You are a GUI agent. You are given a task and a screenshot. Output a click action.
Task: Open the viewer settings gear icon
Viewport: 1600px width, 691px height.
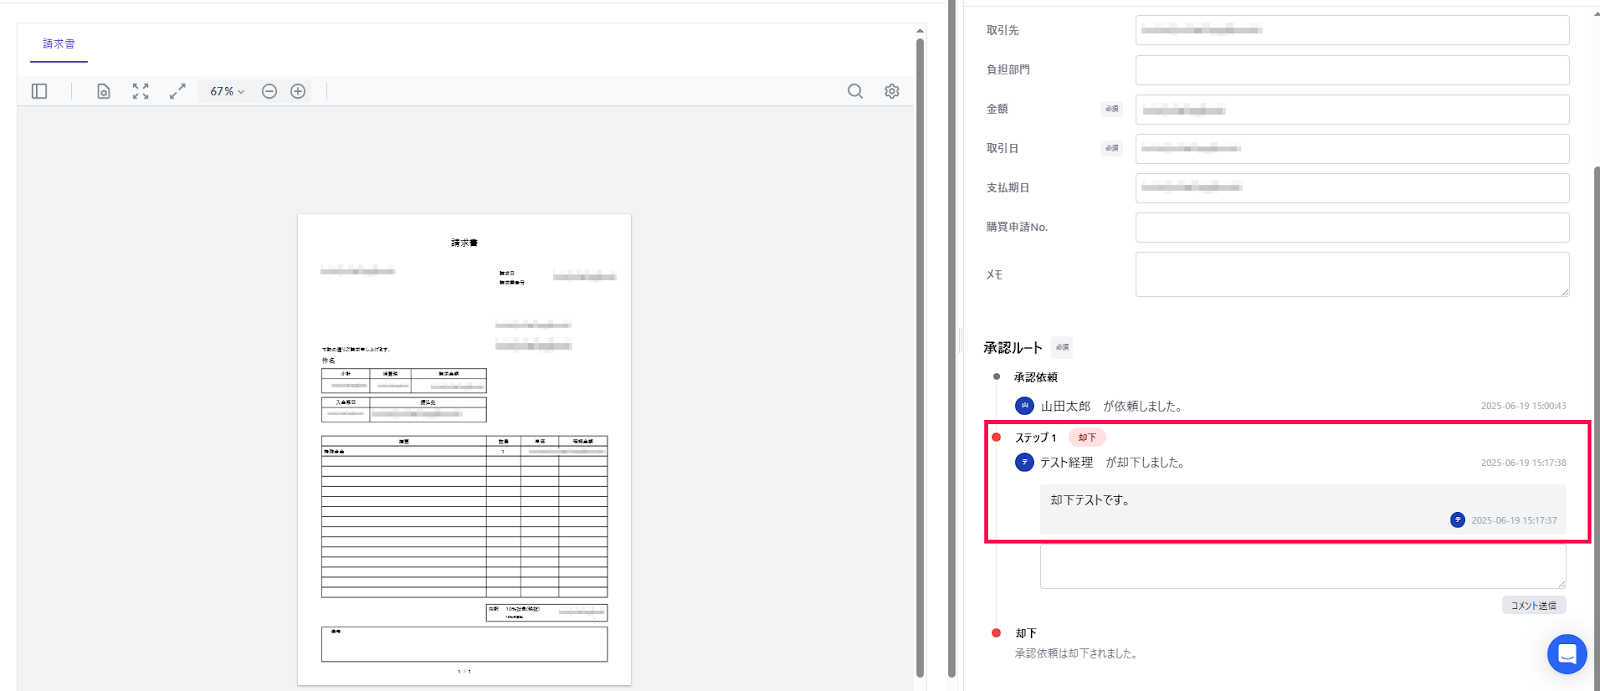(892, 91)
